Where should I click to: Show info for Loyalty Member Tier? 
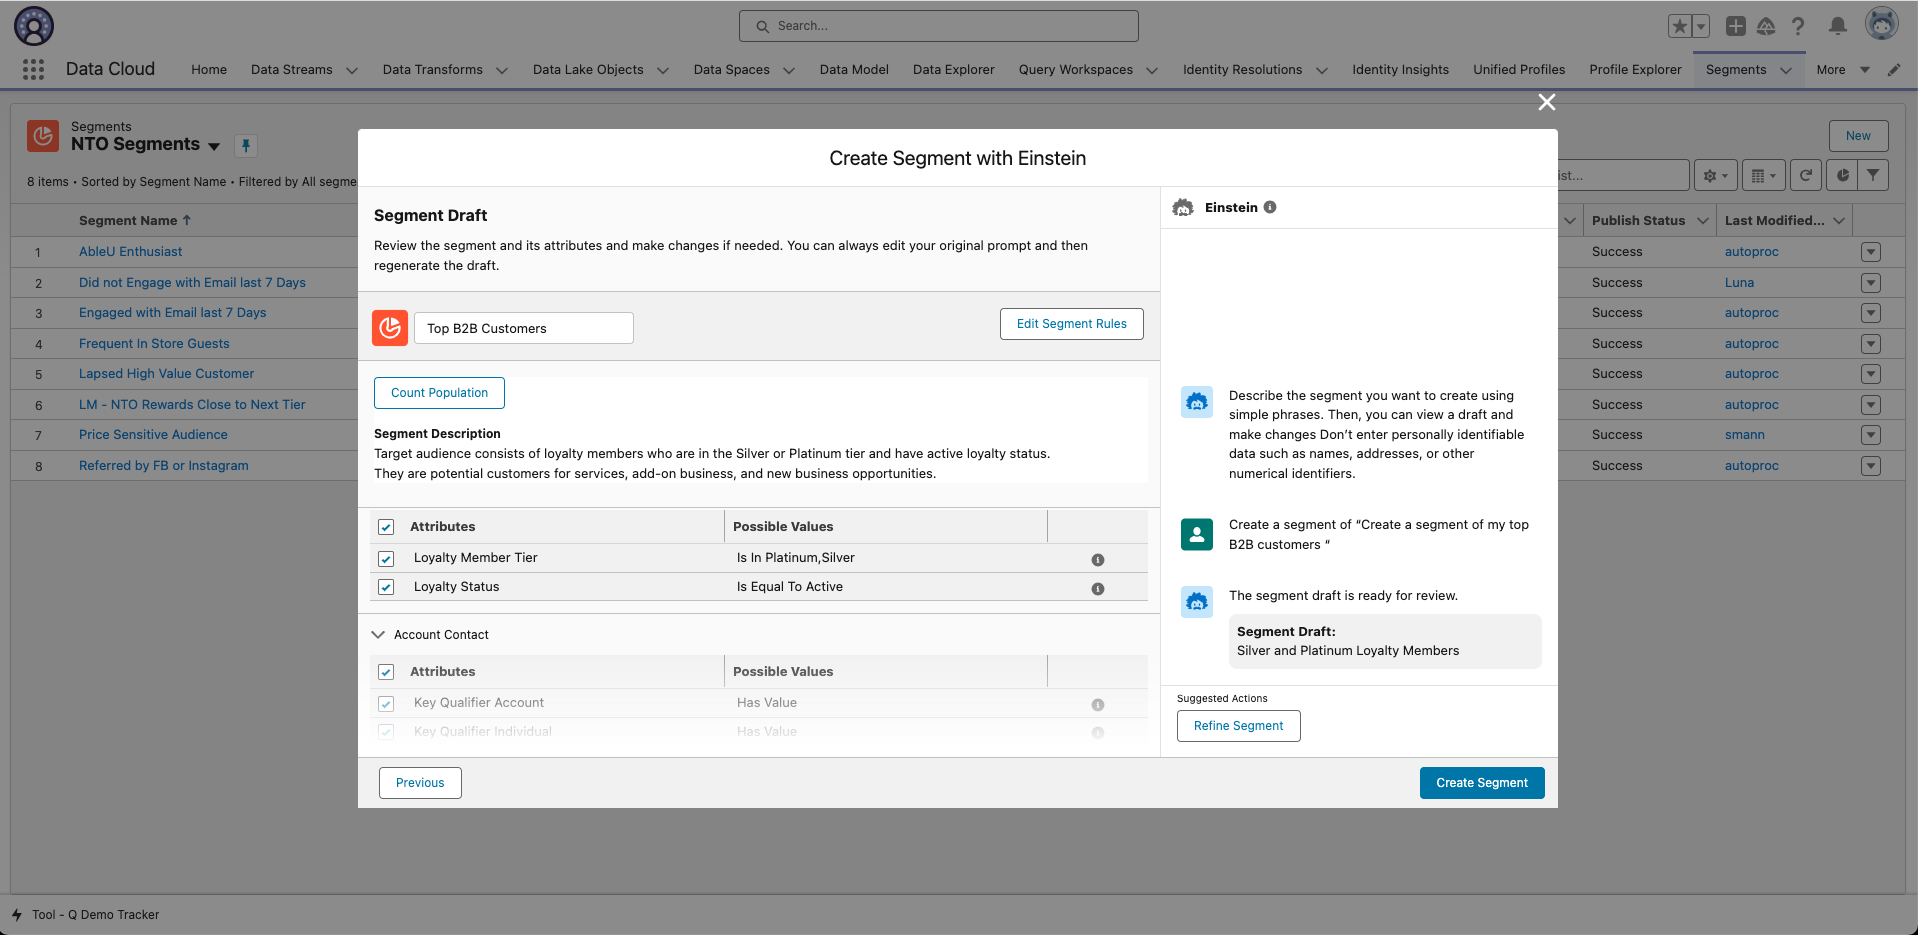click(x=1098, y=560)
